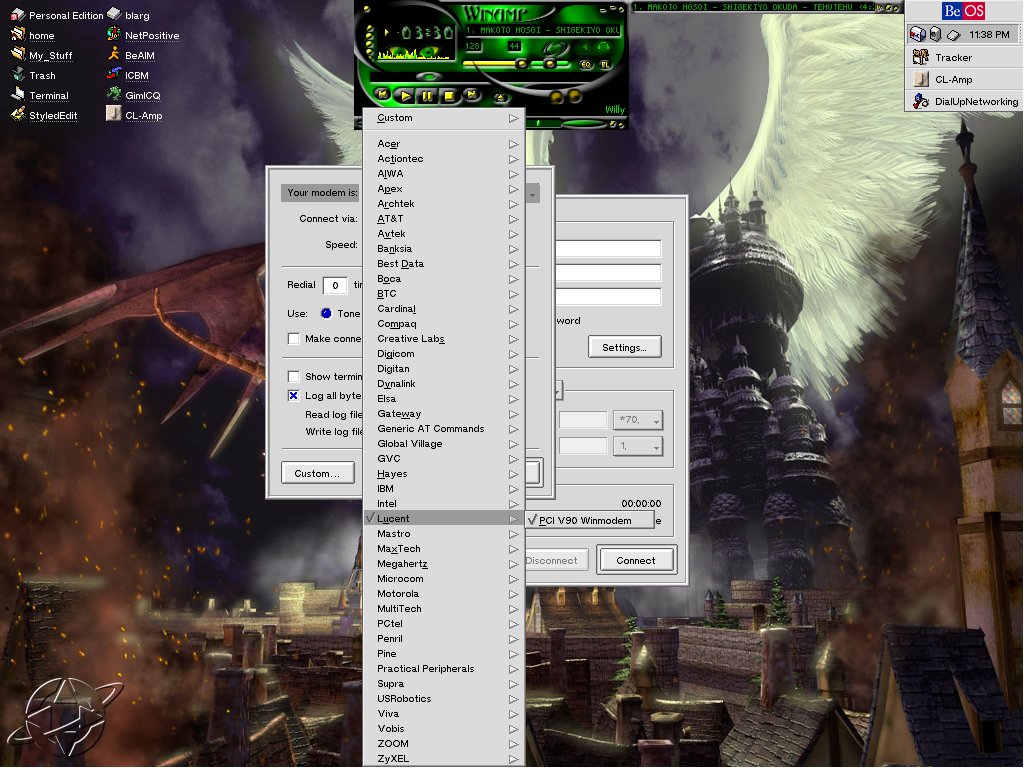Screen dimensions: 1024x768
Task: Click the eject button in the player
Action: point(500,98)
